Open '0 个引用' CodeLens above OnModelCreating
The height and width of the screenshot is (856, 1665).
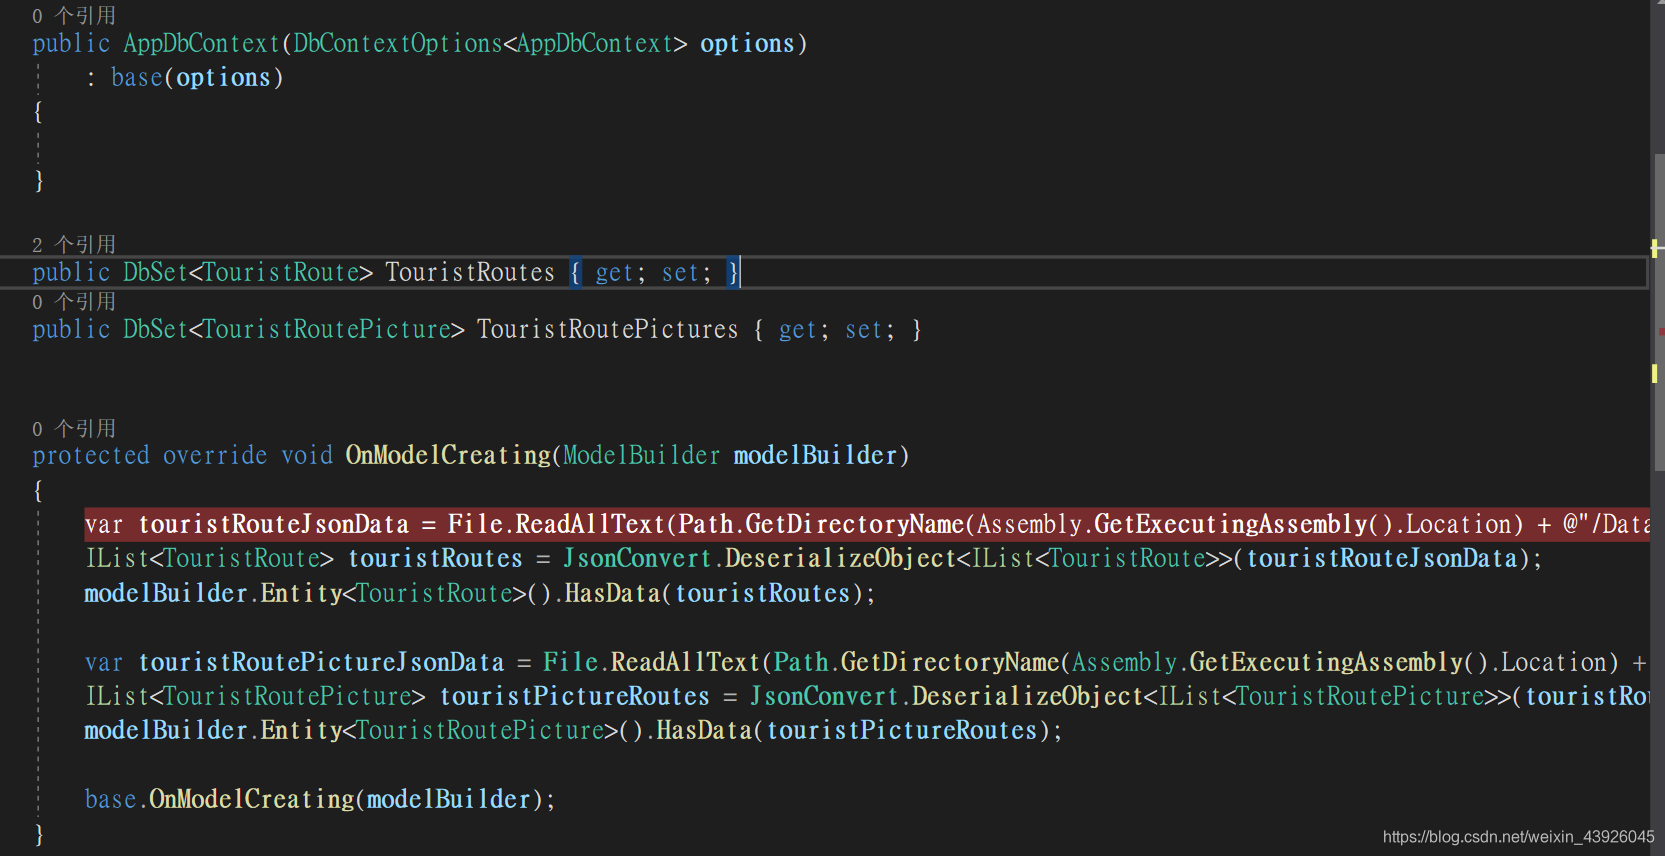click(x=74, y=429)
